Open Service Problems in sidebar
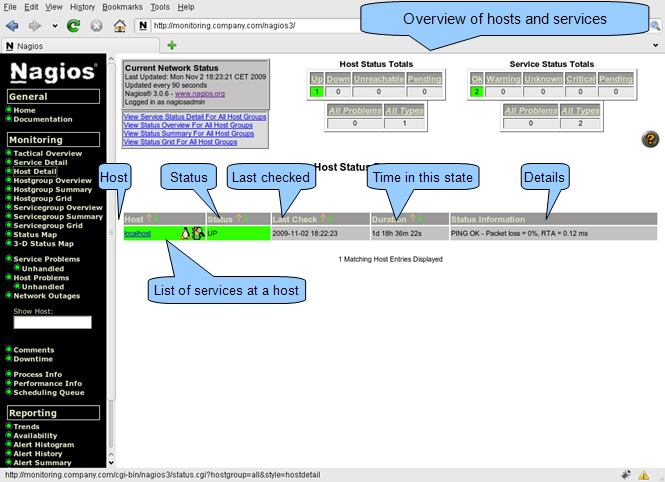Image resolution: width=665 pixels, height=482 pixels. pyautogui.click(x=47, y=259)
